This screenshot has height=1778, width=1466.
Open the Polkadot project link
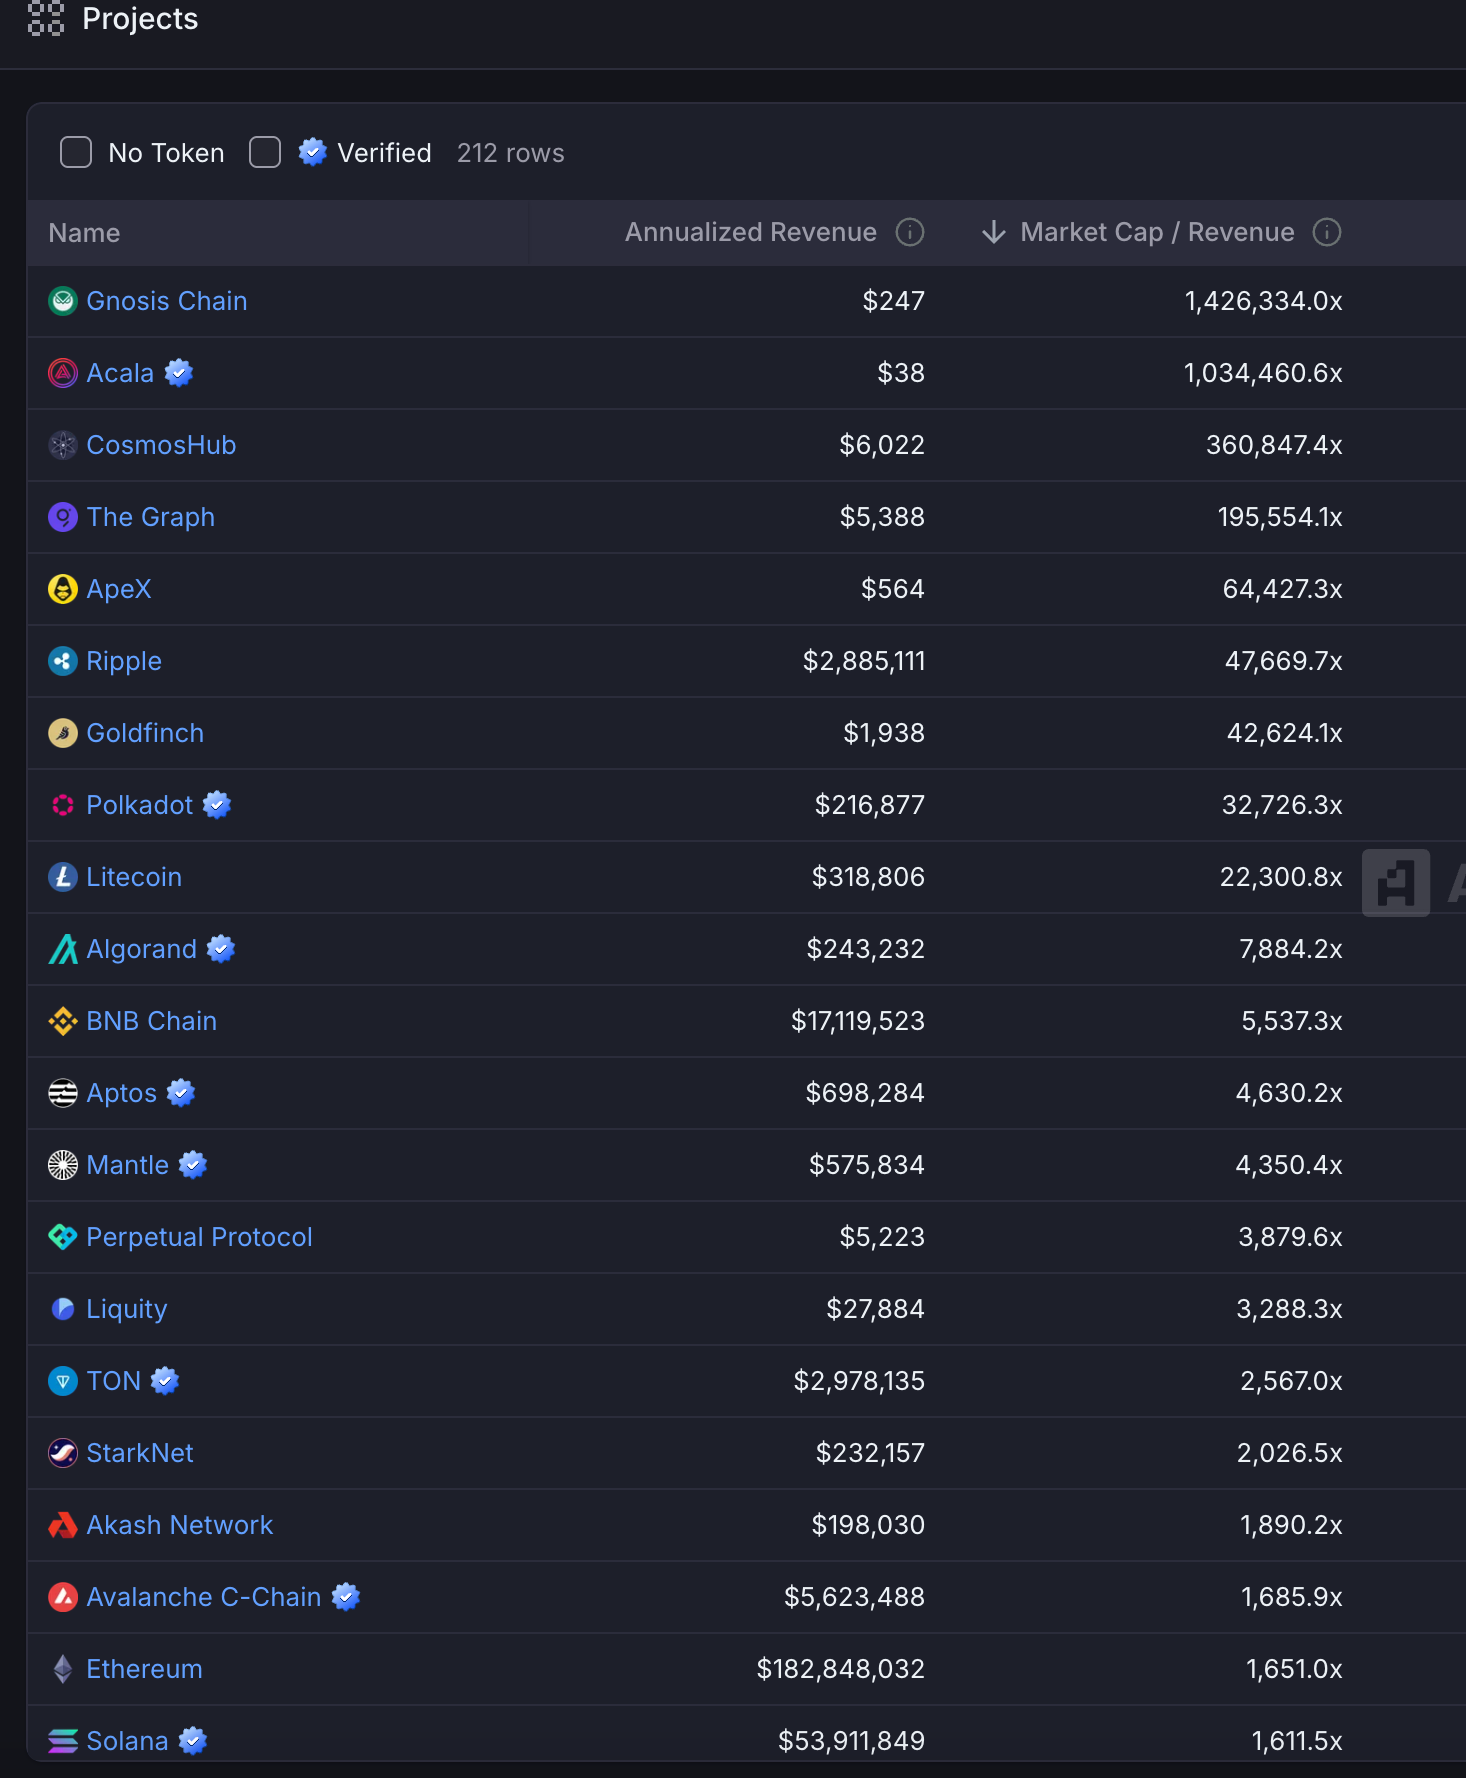140,805
